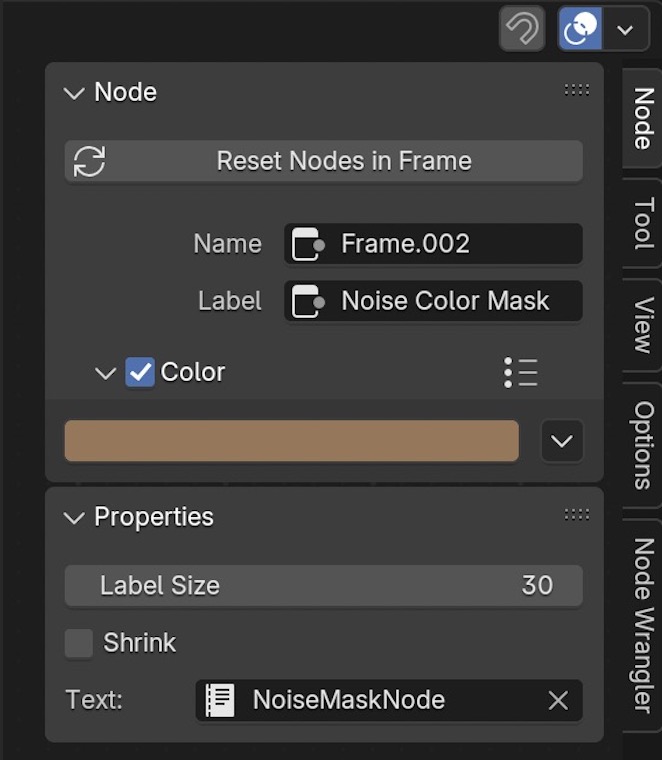Click the refresh icon on Reset Nodes
This screenshot has width=662, height=760.
click(89, 161)
